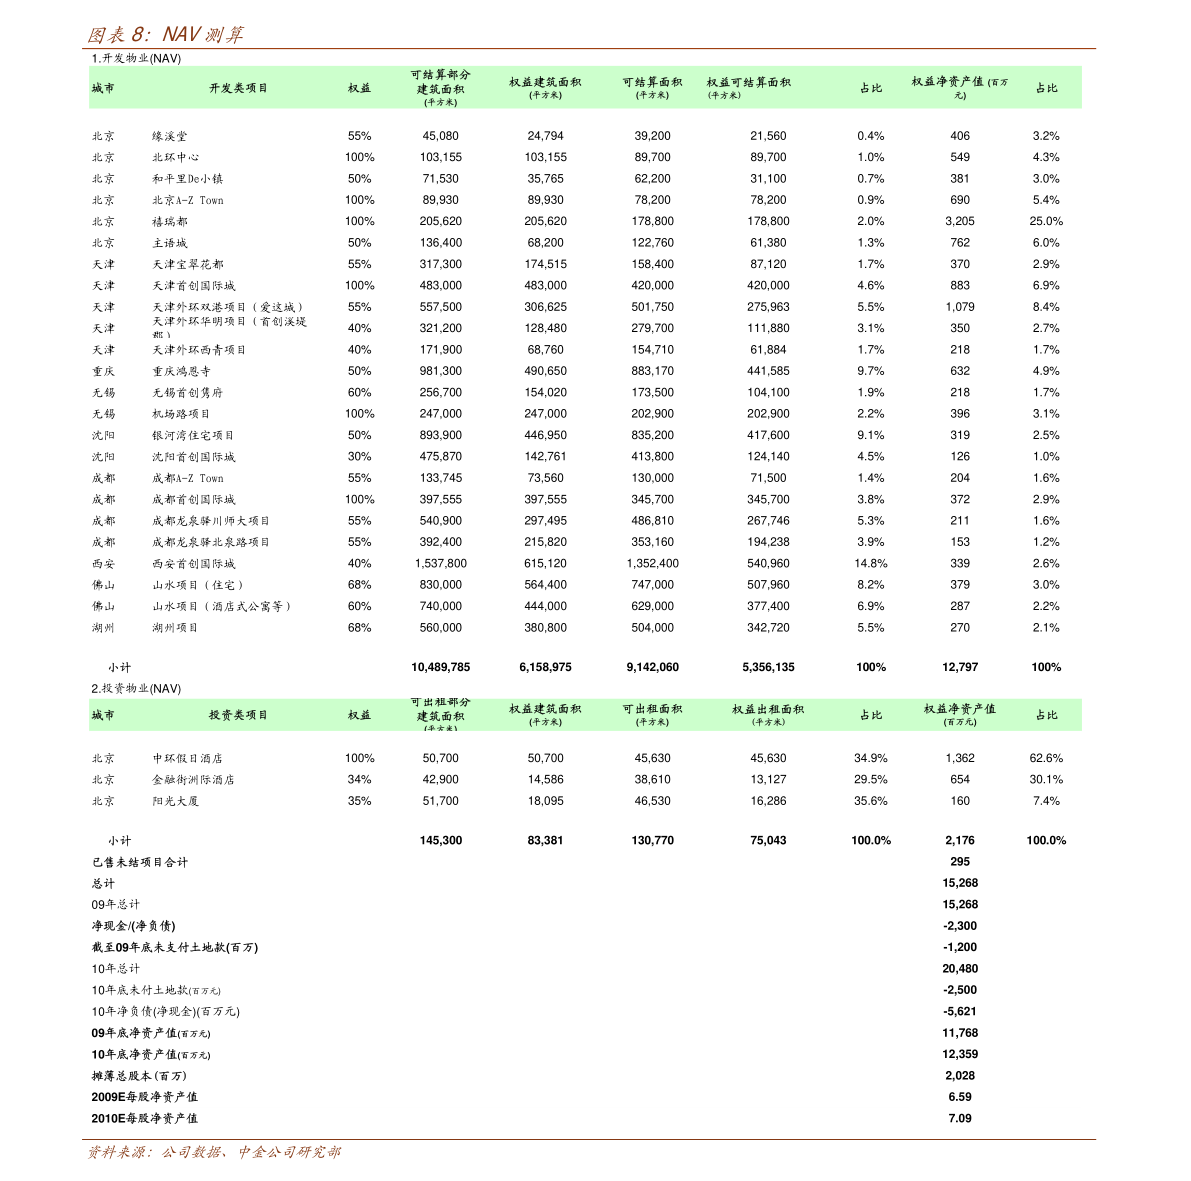
Task: Select the subtotal value 5,356,135
Action: tap(768, 667)
